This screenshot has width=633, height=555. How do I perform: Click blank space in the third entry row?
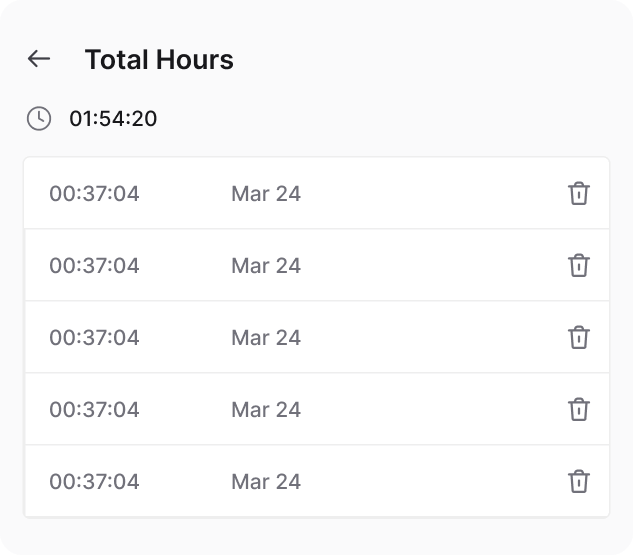pyautogui.click(x=430, y=337)
